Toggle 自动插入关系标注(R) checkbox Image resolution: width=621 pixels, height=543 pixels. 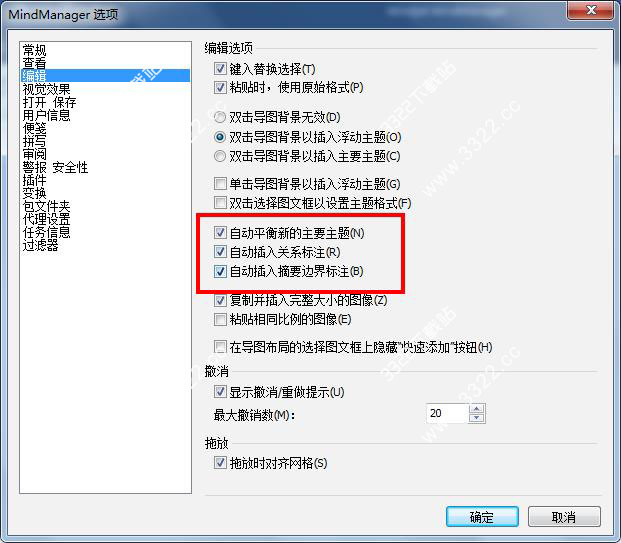(x=220, y=251)
